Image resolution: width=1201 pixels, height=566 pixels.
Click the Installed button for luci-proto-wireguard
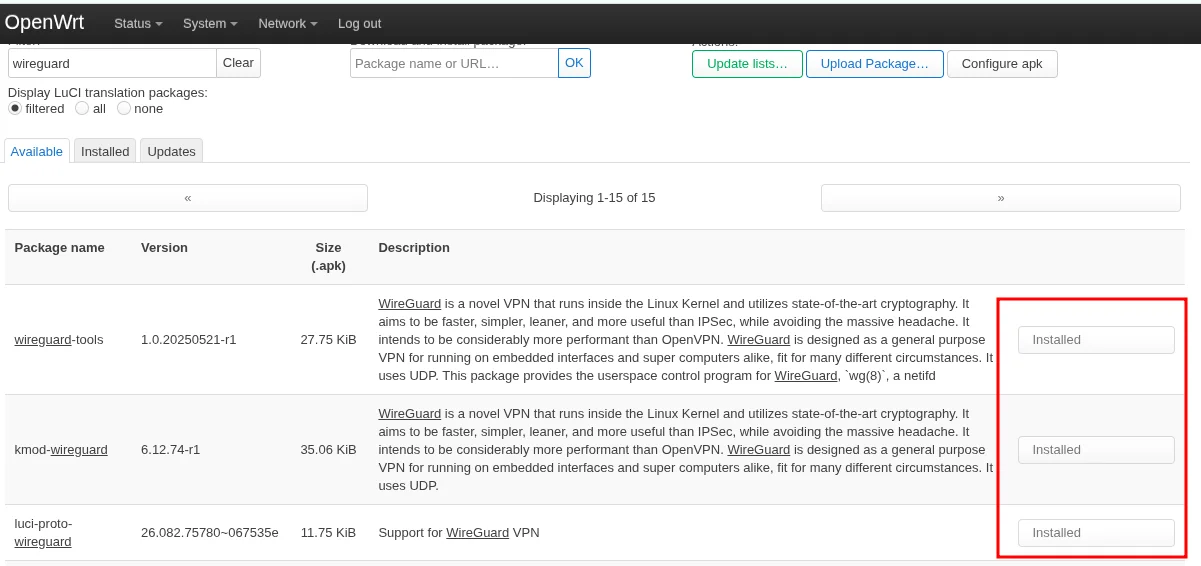(1096, 533)
